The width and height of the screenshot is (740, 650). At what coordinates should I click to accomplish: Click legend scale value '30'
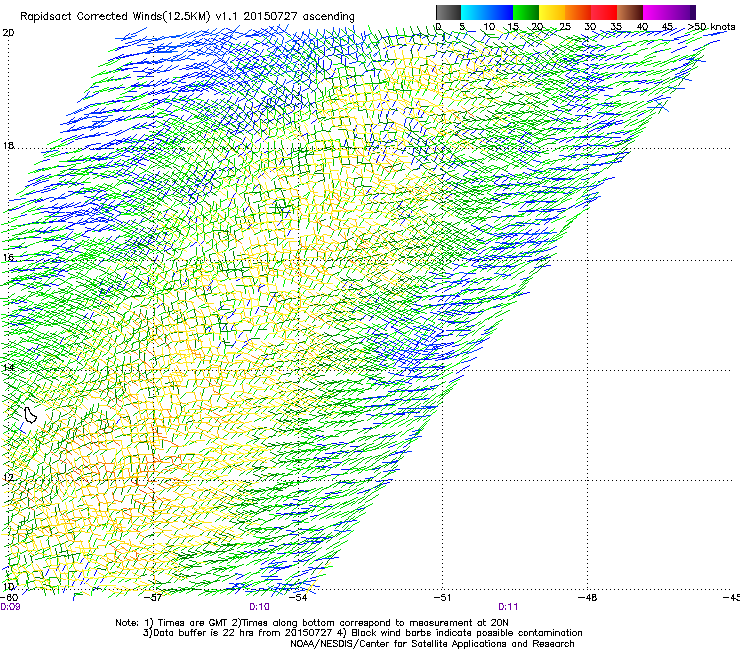click(x=590, y=27)
